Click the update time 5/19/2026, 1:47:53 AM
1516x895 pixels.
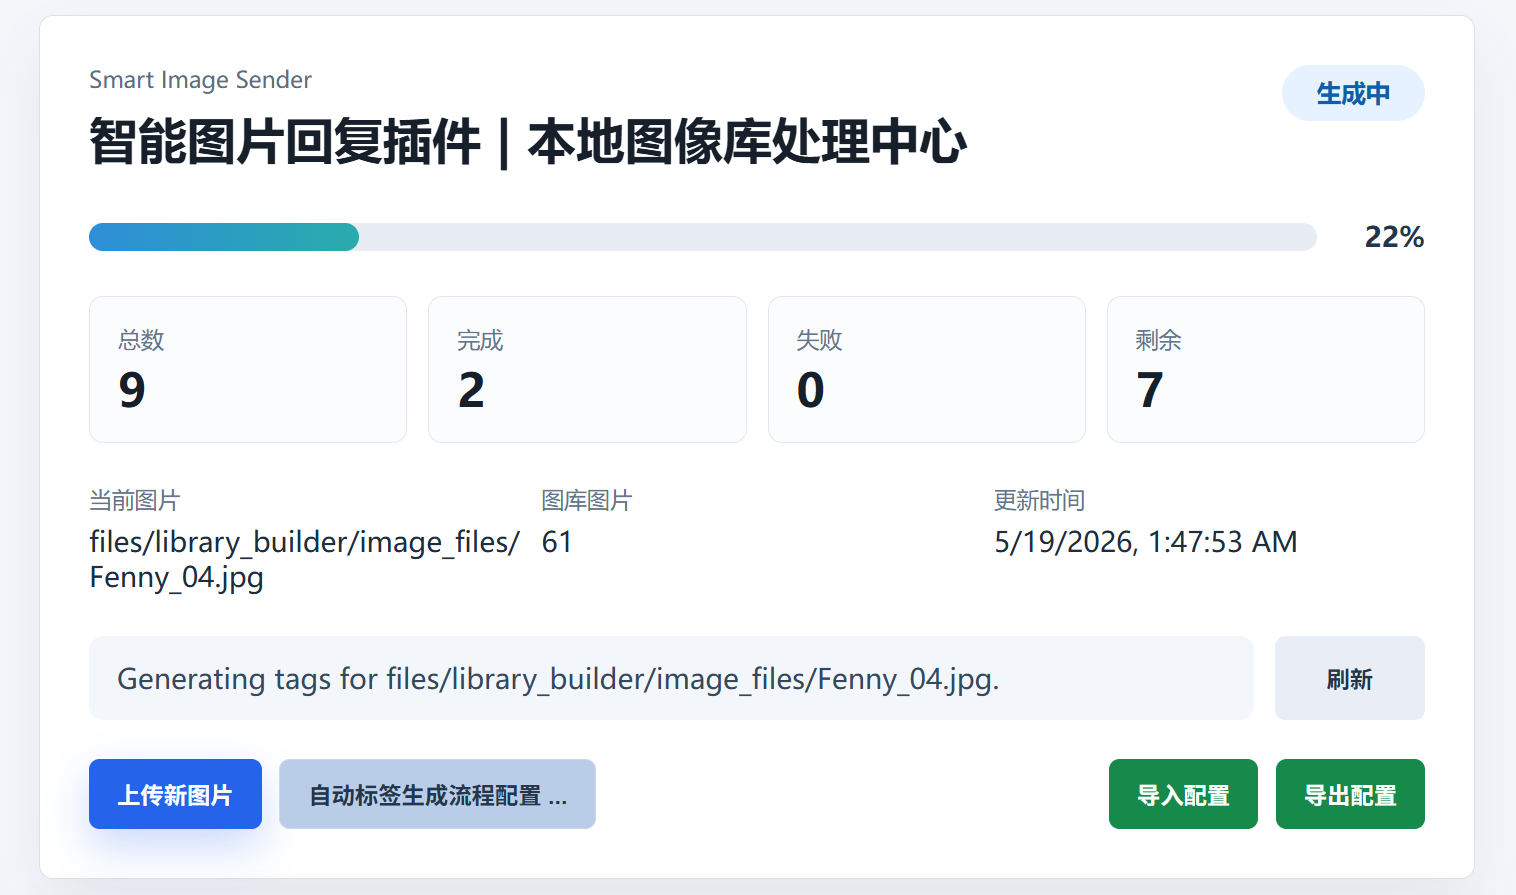[1145, 542]
